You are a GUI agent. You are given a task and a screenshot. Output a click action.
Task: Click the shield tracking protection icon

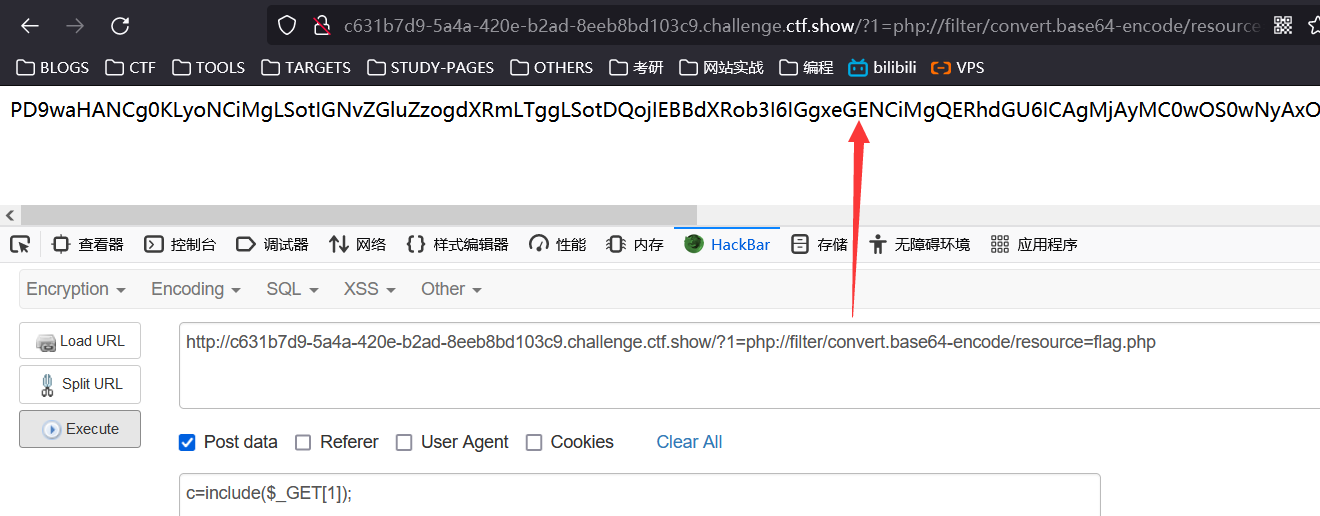(x=288, y=26)
